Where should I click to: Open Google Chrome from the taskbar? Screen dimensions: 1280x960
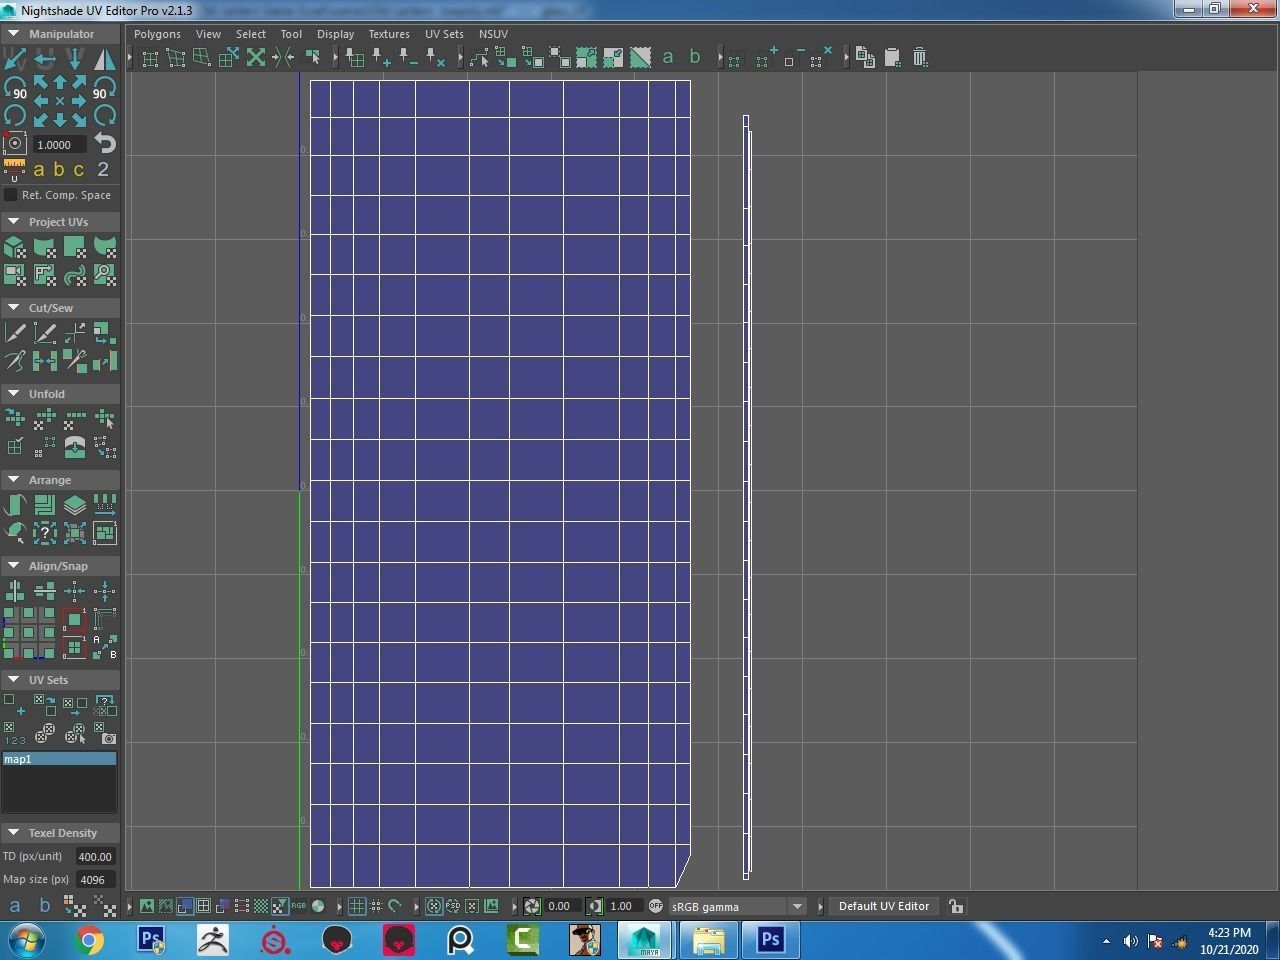89,940
